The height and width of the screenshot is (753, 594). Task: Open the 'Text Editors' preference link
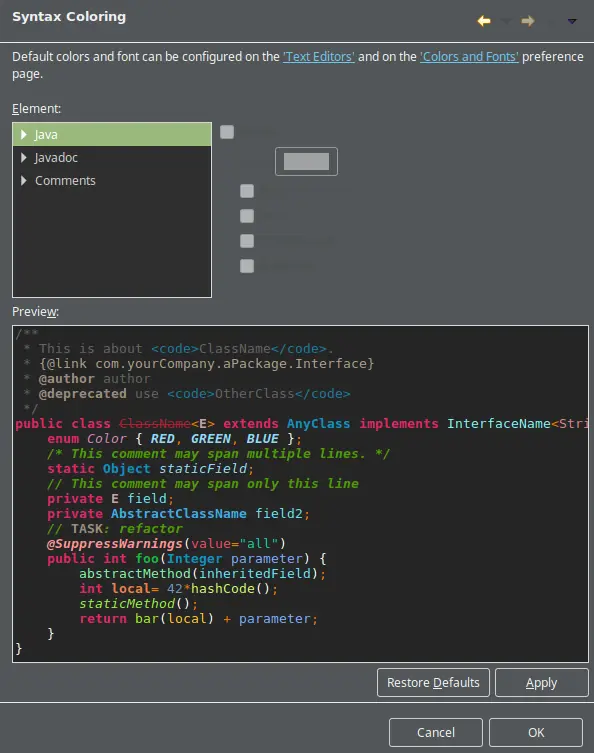point(319,57)
